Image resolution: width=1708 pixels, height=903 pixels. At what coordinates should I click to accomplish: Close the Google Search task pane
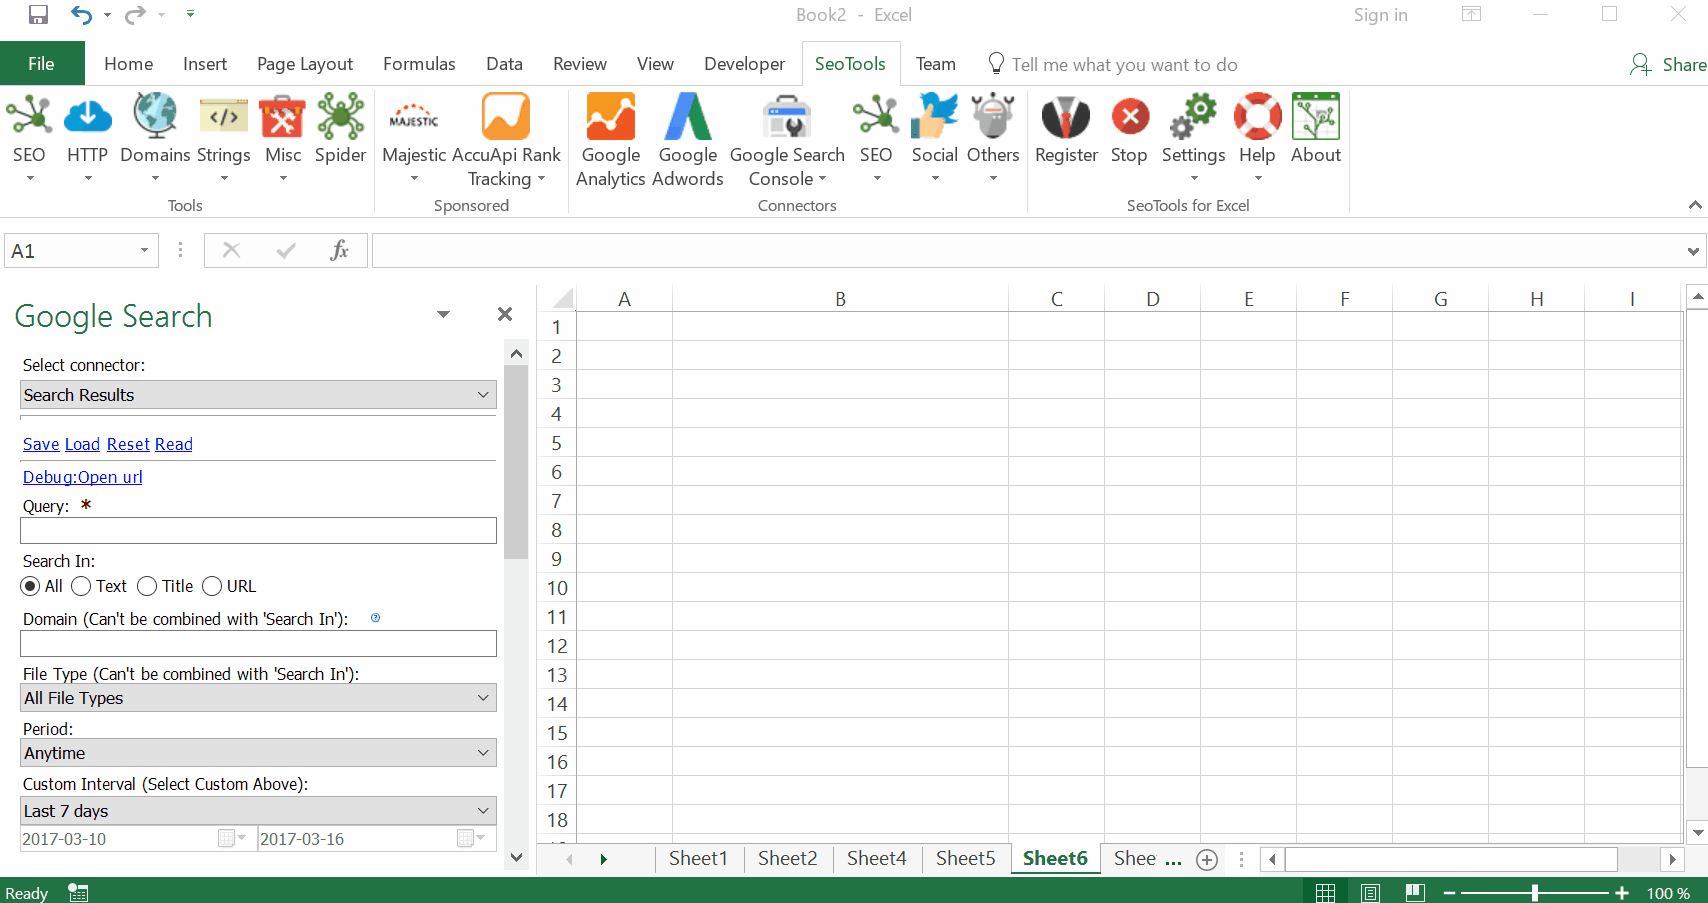pos(505,314)
